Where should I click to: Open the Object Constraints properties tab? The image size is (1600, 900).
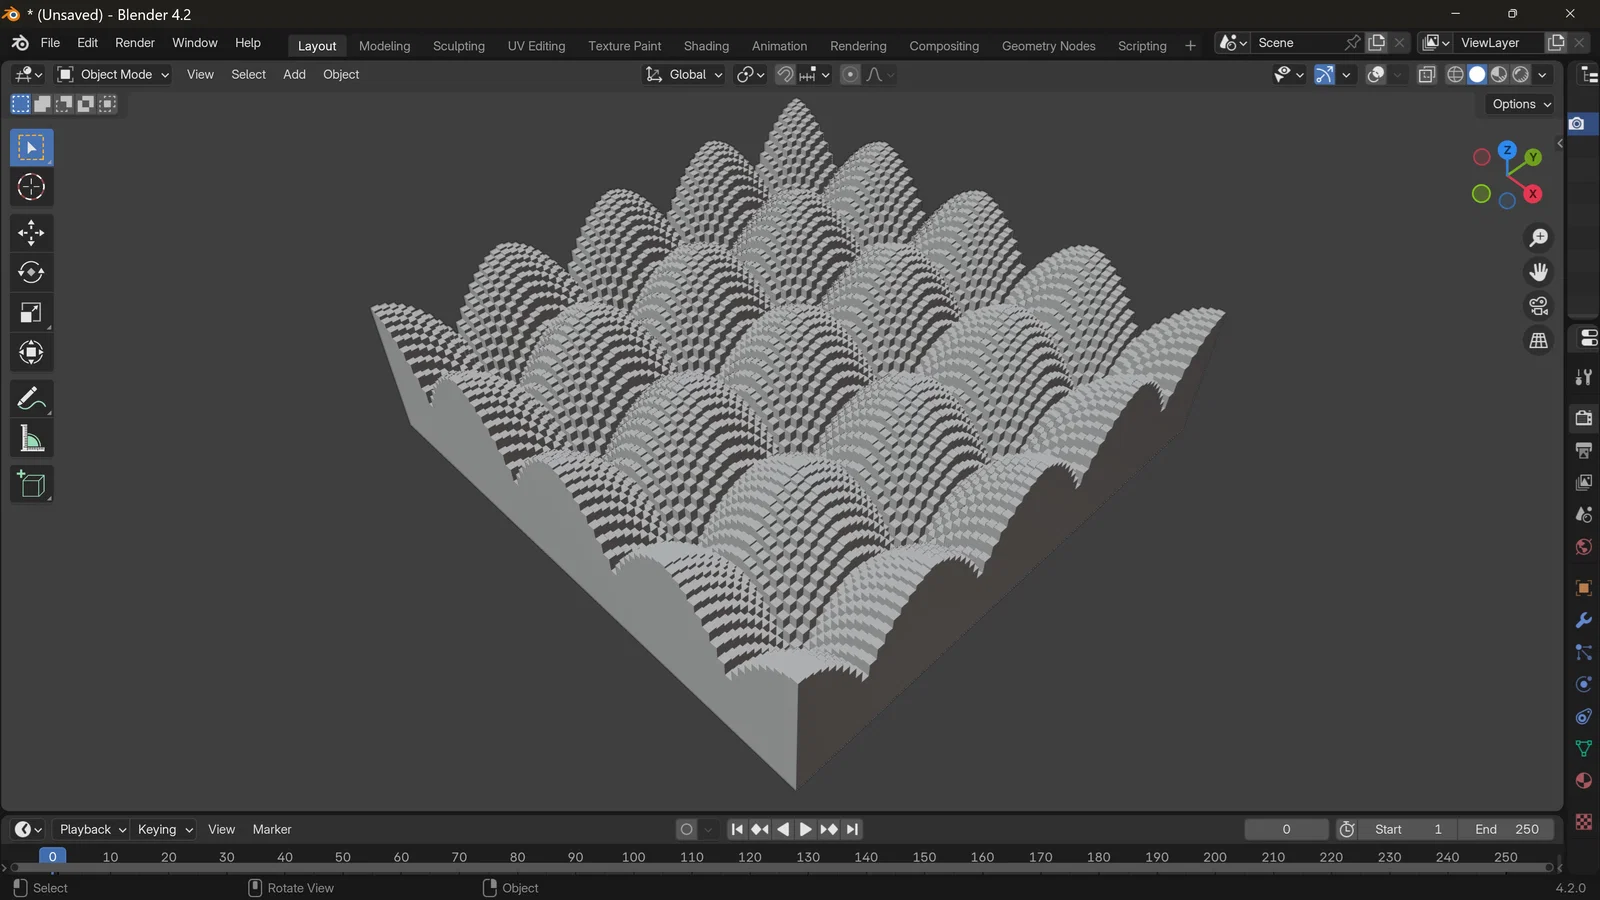click(x=1584, y=716)
